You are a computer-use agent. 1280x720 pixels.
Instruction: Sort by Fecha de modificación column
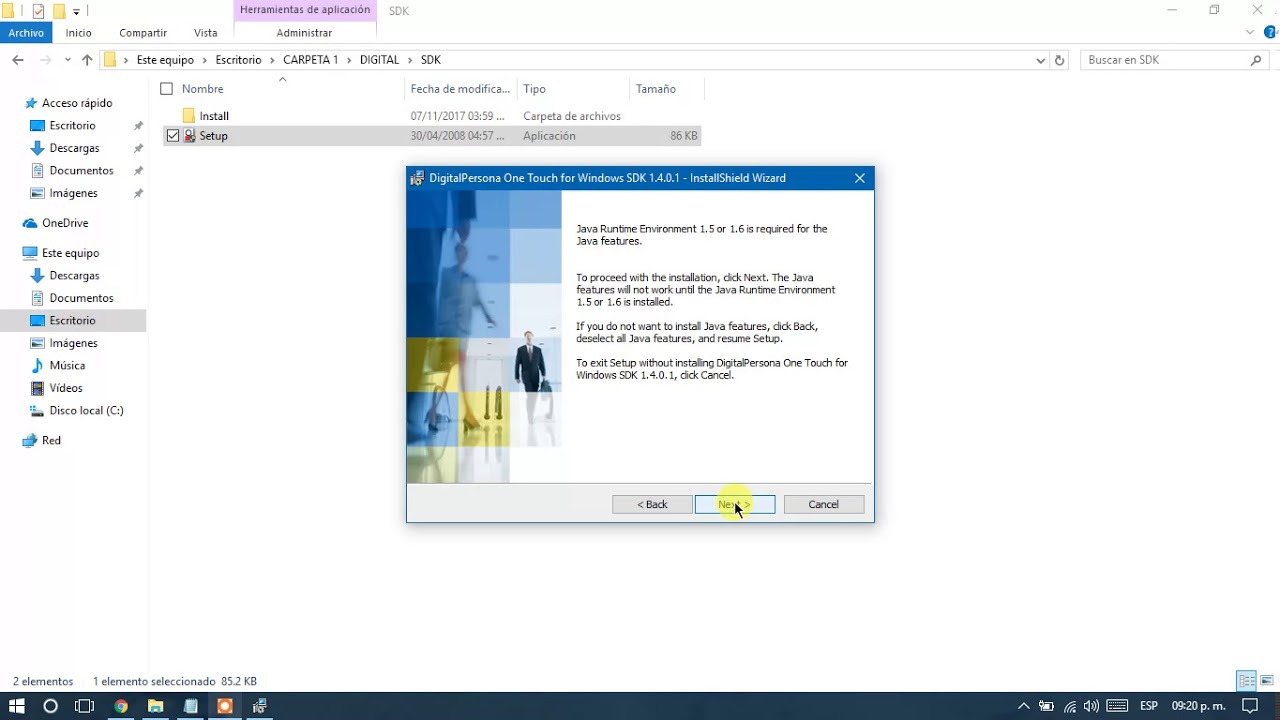(460, 89)
